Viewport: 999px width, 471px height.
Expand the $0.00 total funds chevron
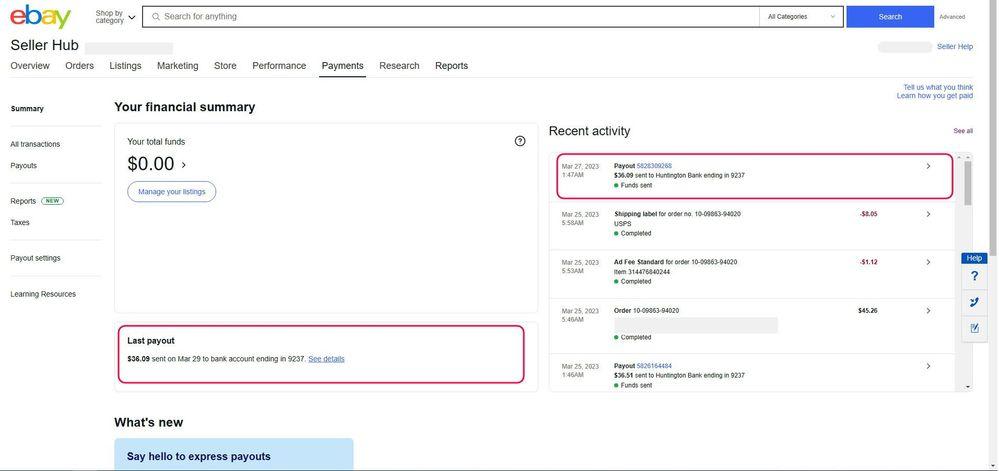tap(183, 164)
